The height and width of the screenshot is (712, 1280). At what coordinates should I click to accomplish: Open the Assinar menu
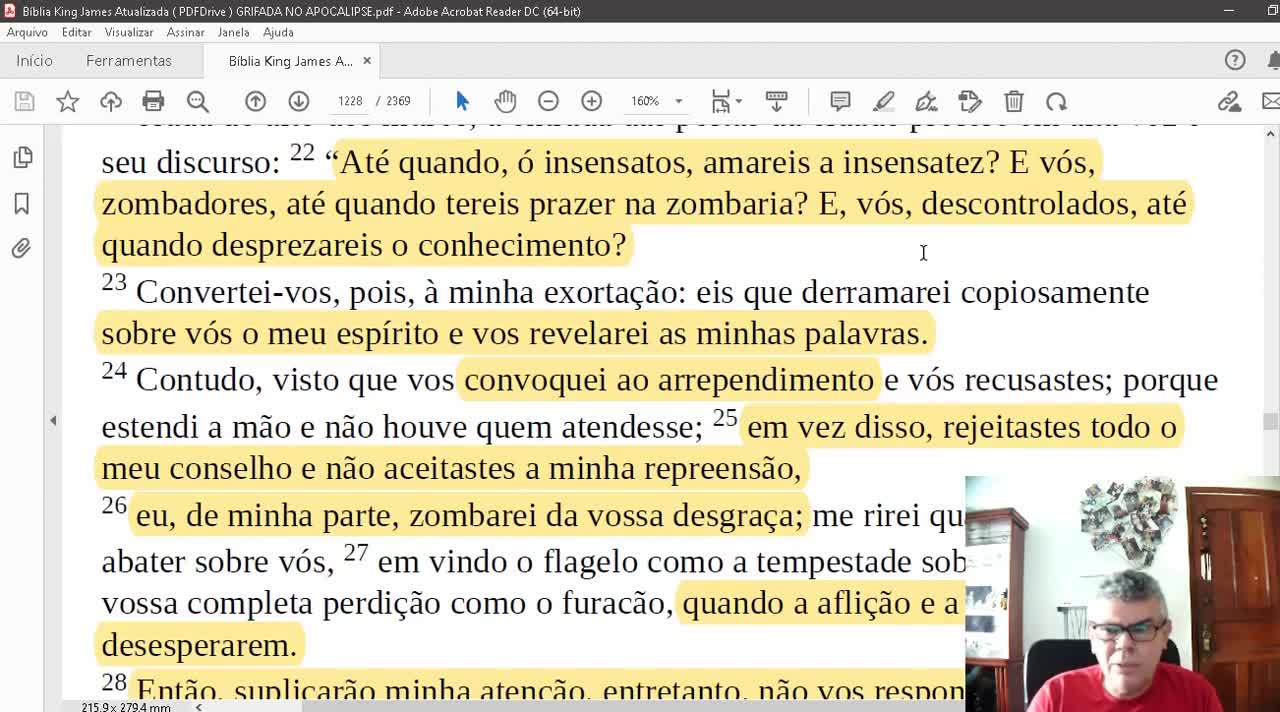[185, 32]
